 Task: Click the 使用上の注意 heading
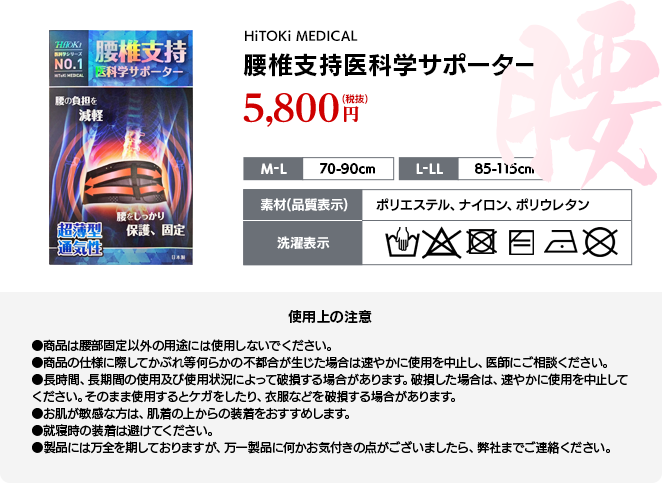point(330,317)
